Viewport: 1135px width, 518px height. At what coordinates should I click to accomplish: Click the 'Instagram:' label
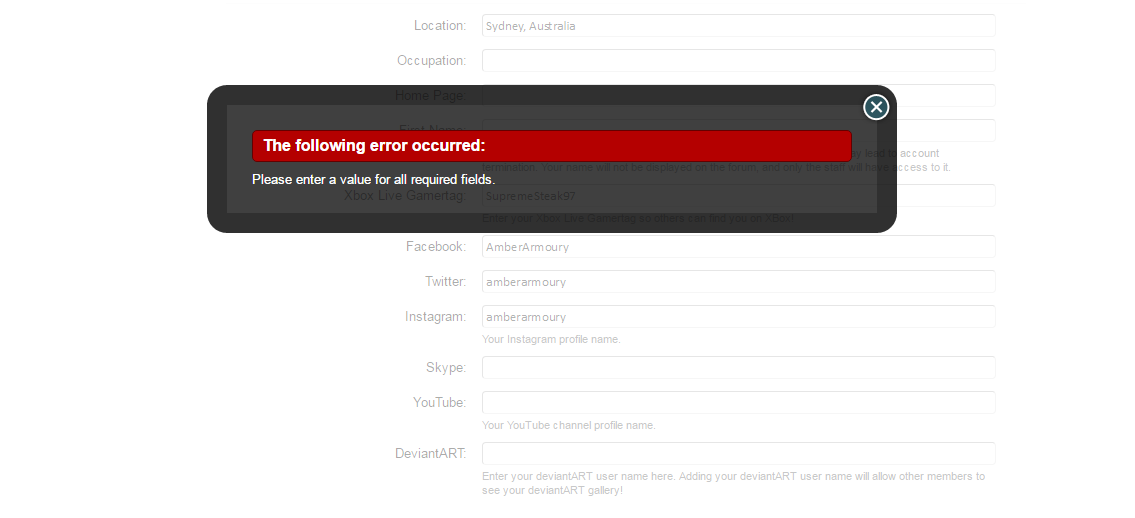pos(436,317)
